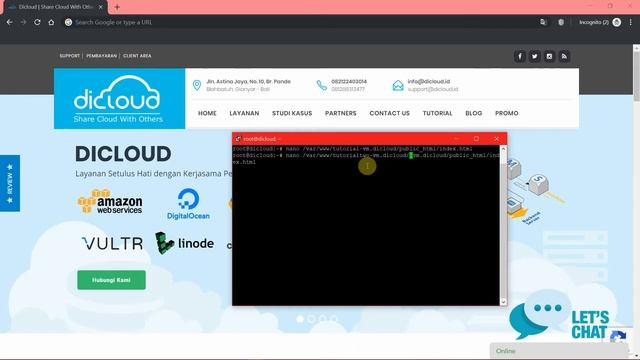640x360 pixels.
Task: Select the second slider dot
Action: tap(311, 319)
